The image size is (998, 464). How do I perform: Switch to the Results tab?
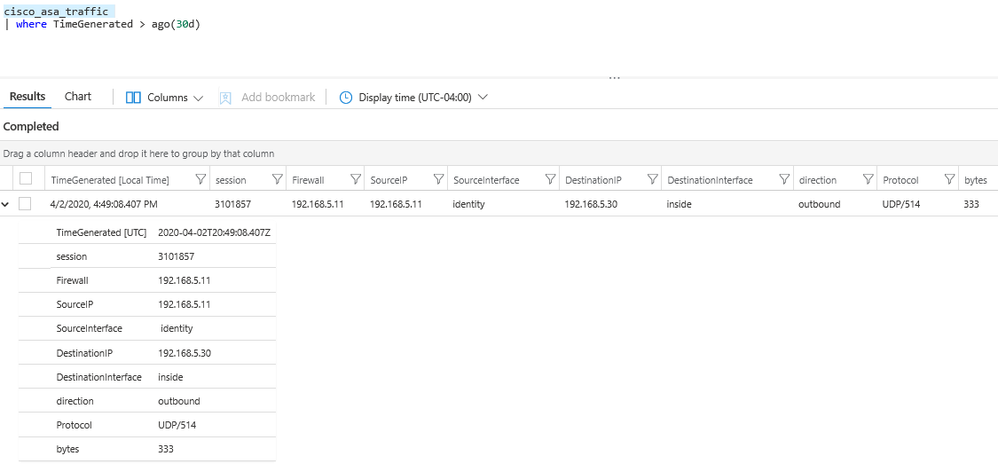[x=27, y=97]
